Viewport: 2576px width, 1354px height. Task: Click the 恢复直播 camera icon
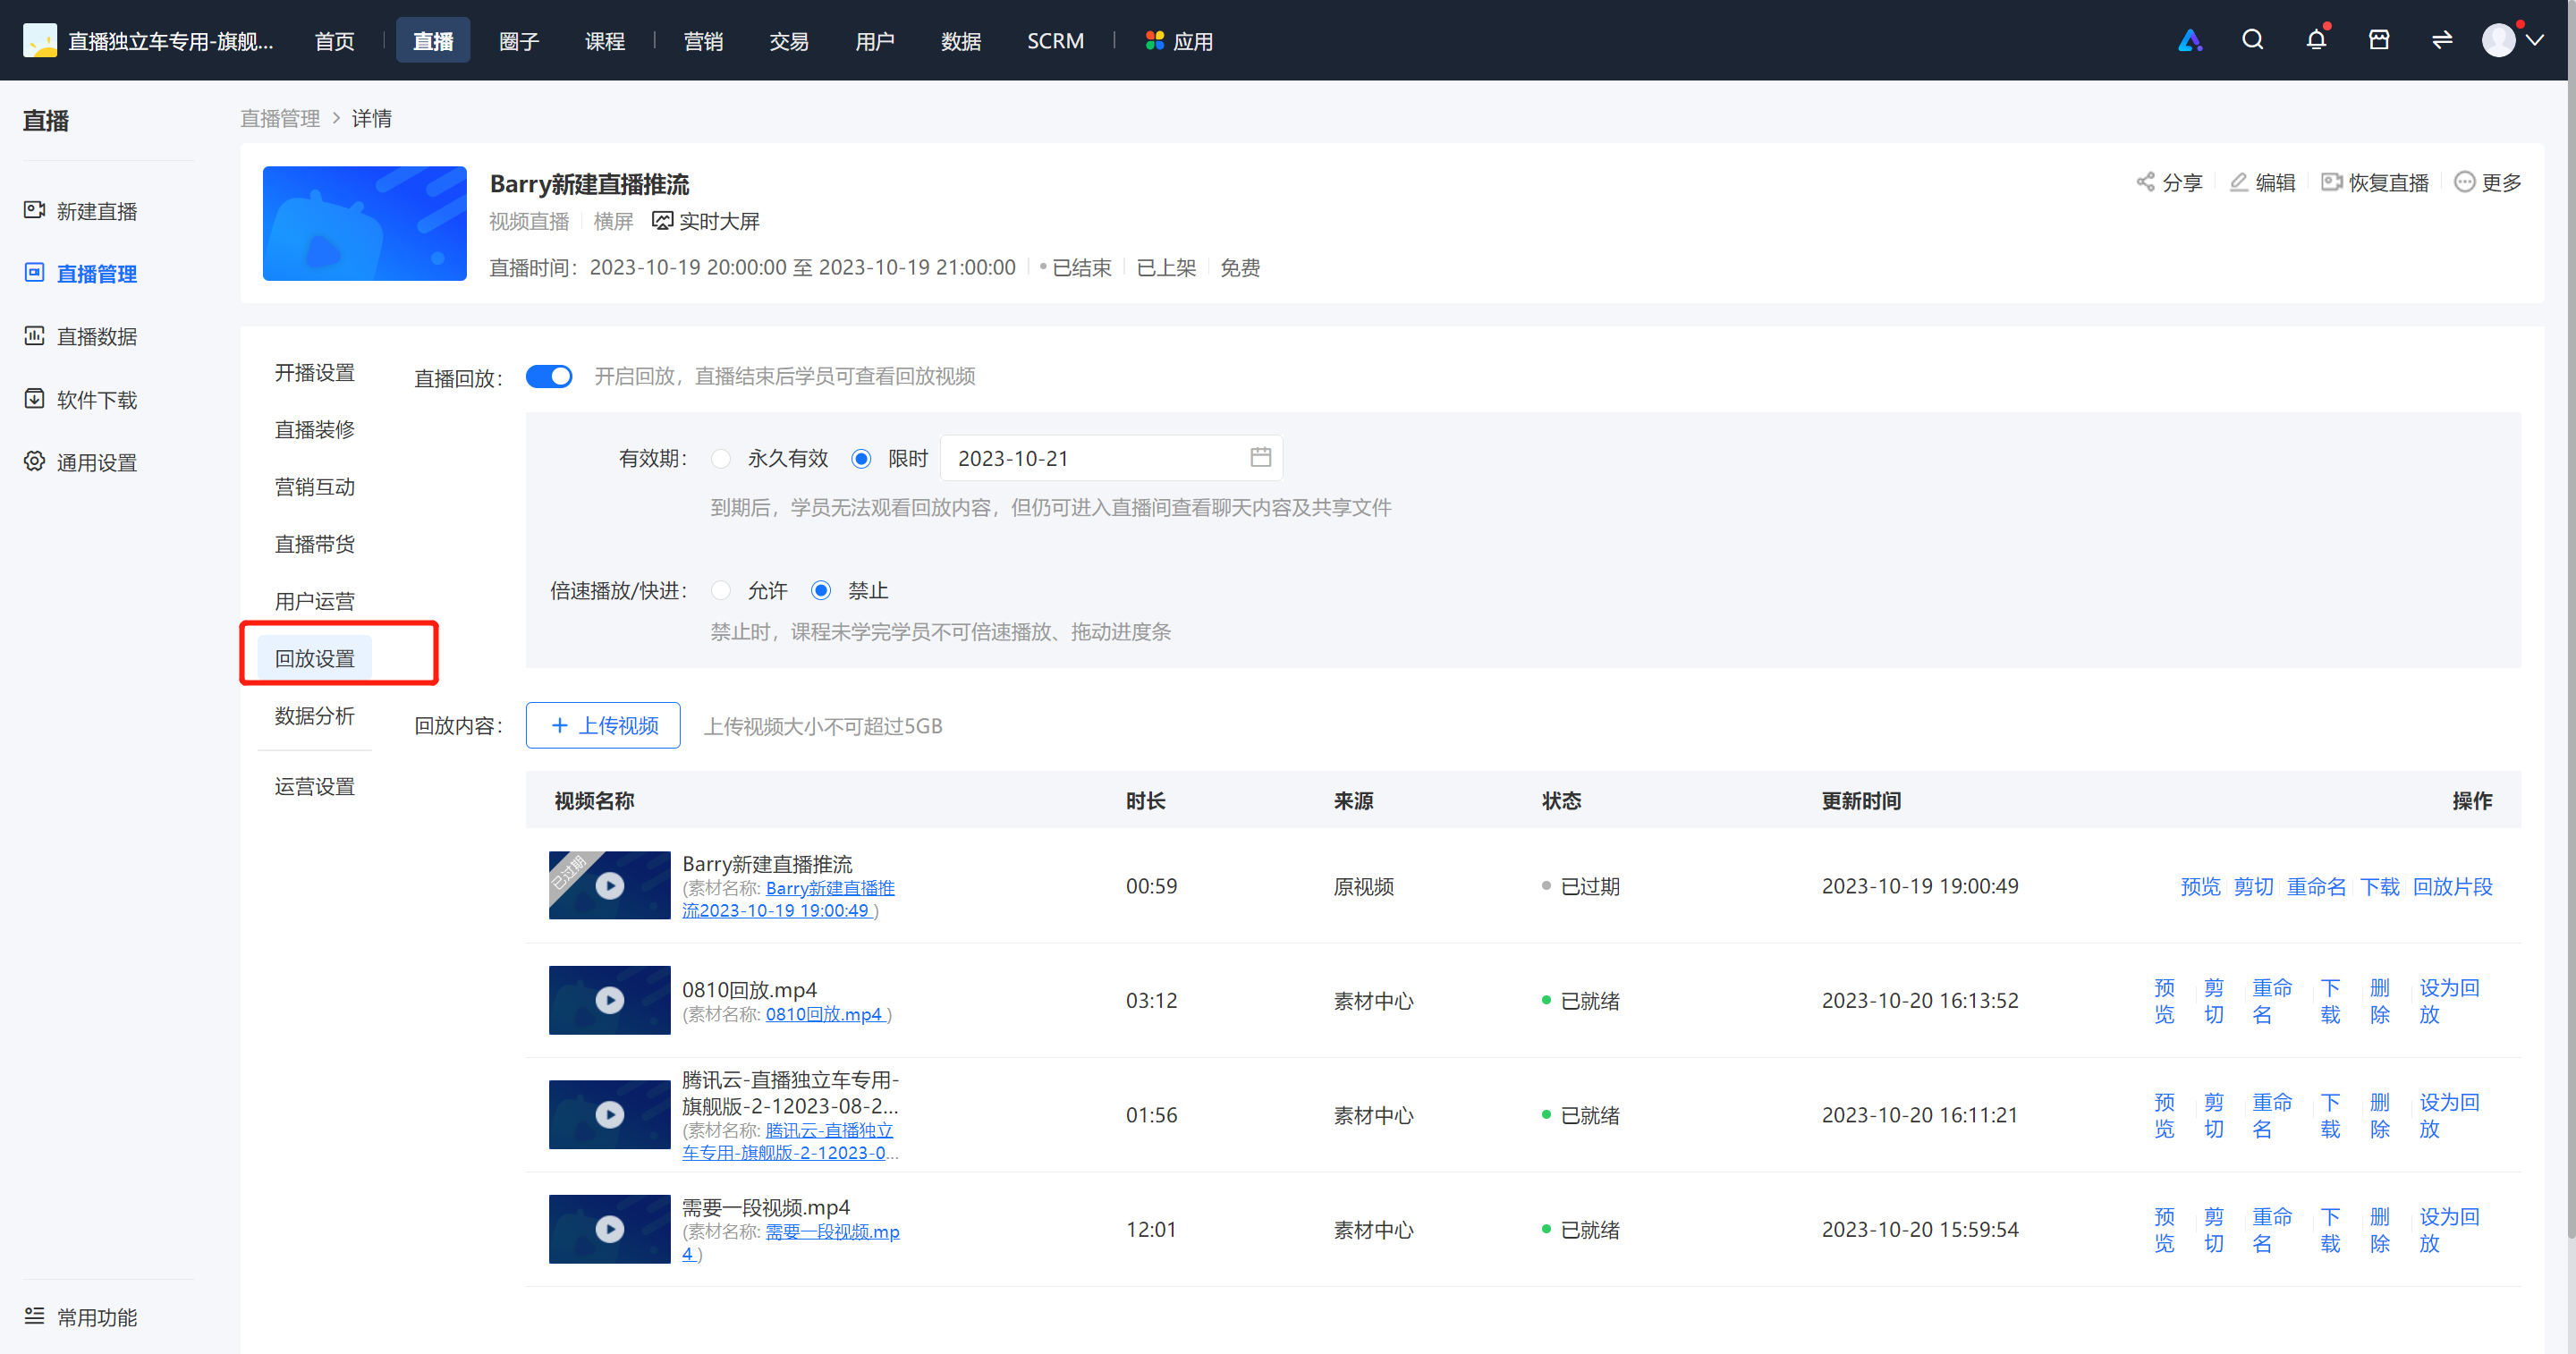coord(2332,182)
